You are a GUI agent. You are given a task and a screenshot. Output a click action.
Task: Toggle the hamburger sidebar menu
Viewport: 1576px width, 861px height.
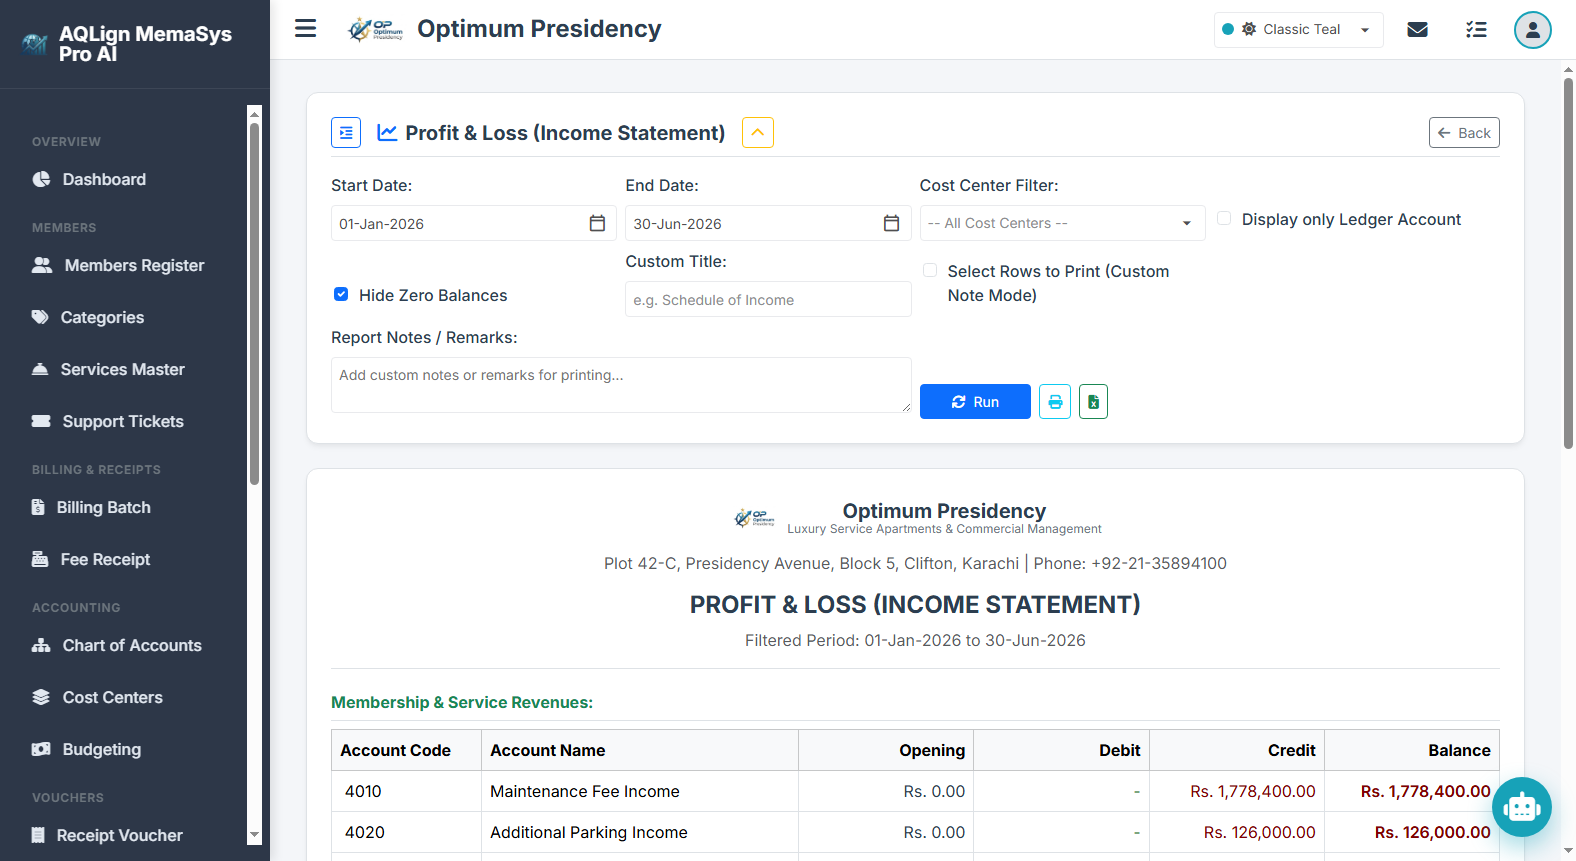(x=306, y=29)
